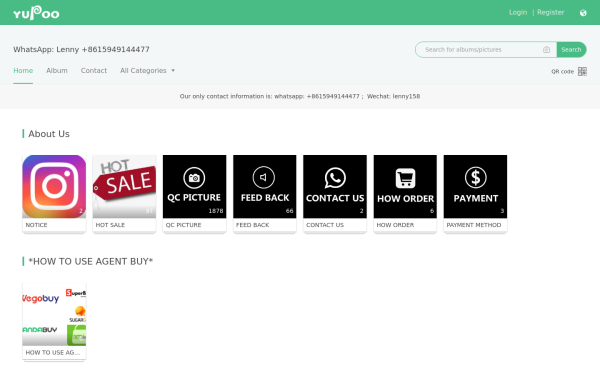Image resolution: width=600 pixels, height=375 pixels.
Task: Click the HOW ORDER caption text
Action: tap(395, 225)
